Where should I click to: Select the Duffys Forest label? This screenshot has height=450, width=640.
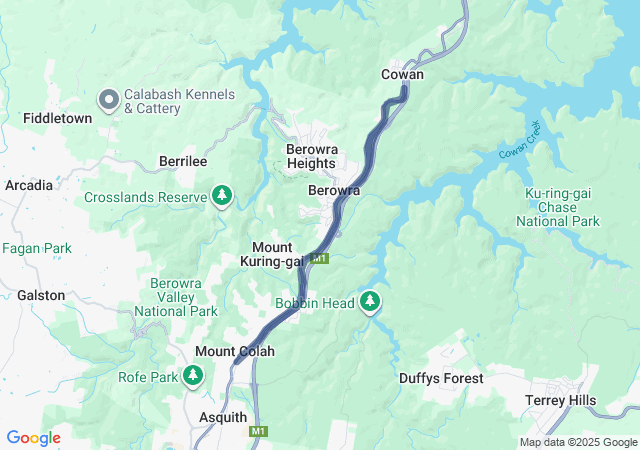point(441,379)
